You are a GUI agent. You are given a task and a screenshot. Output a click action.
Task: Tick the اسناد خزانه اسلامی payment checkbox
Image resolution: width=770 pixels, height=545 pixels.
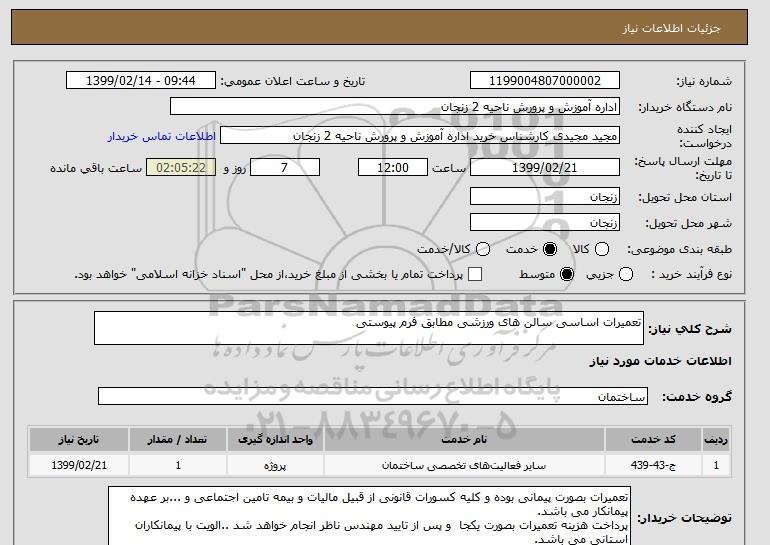pyautogui.click(x=475, y=274)
